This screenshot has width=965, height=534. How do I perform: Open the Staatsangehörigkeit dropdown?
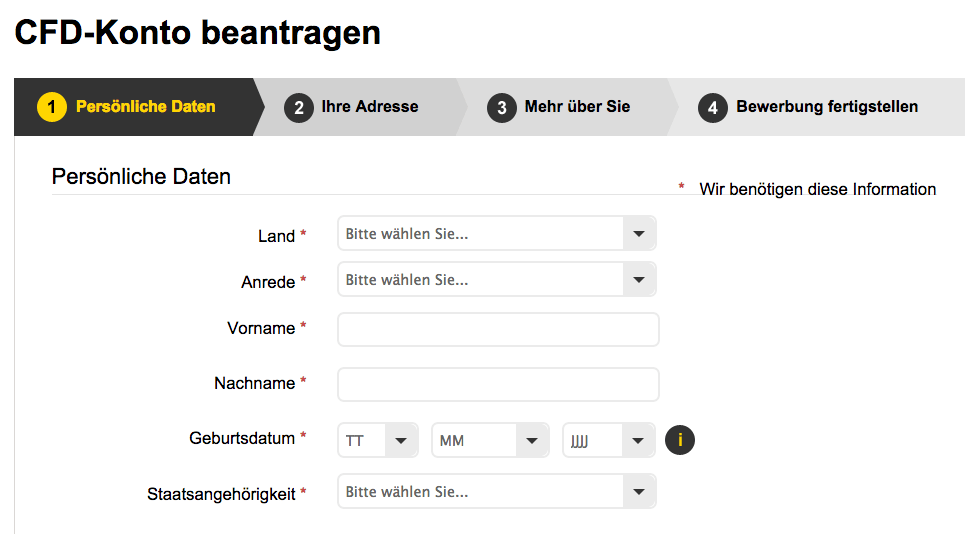(497, 492)
